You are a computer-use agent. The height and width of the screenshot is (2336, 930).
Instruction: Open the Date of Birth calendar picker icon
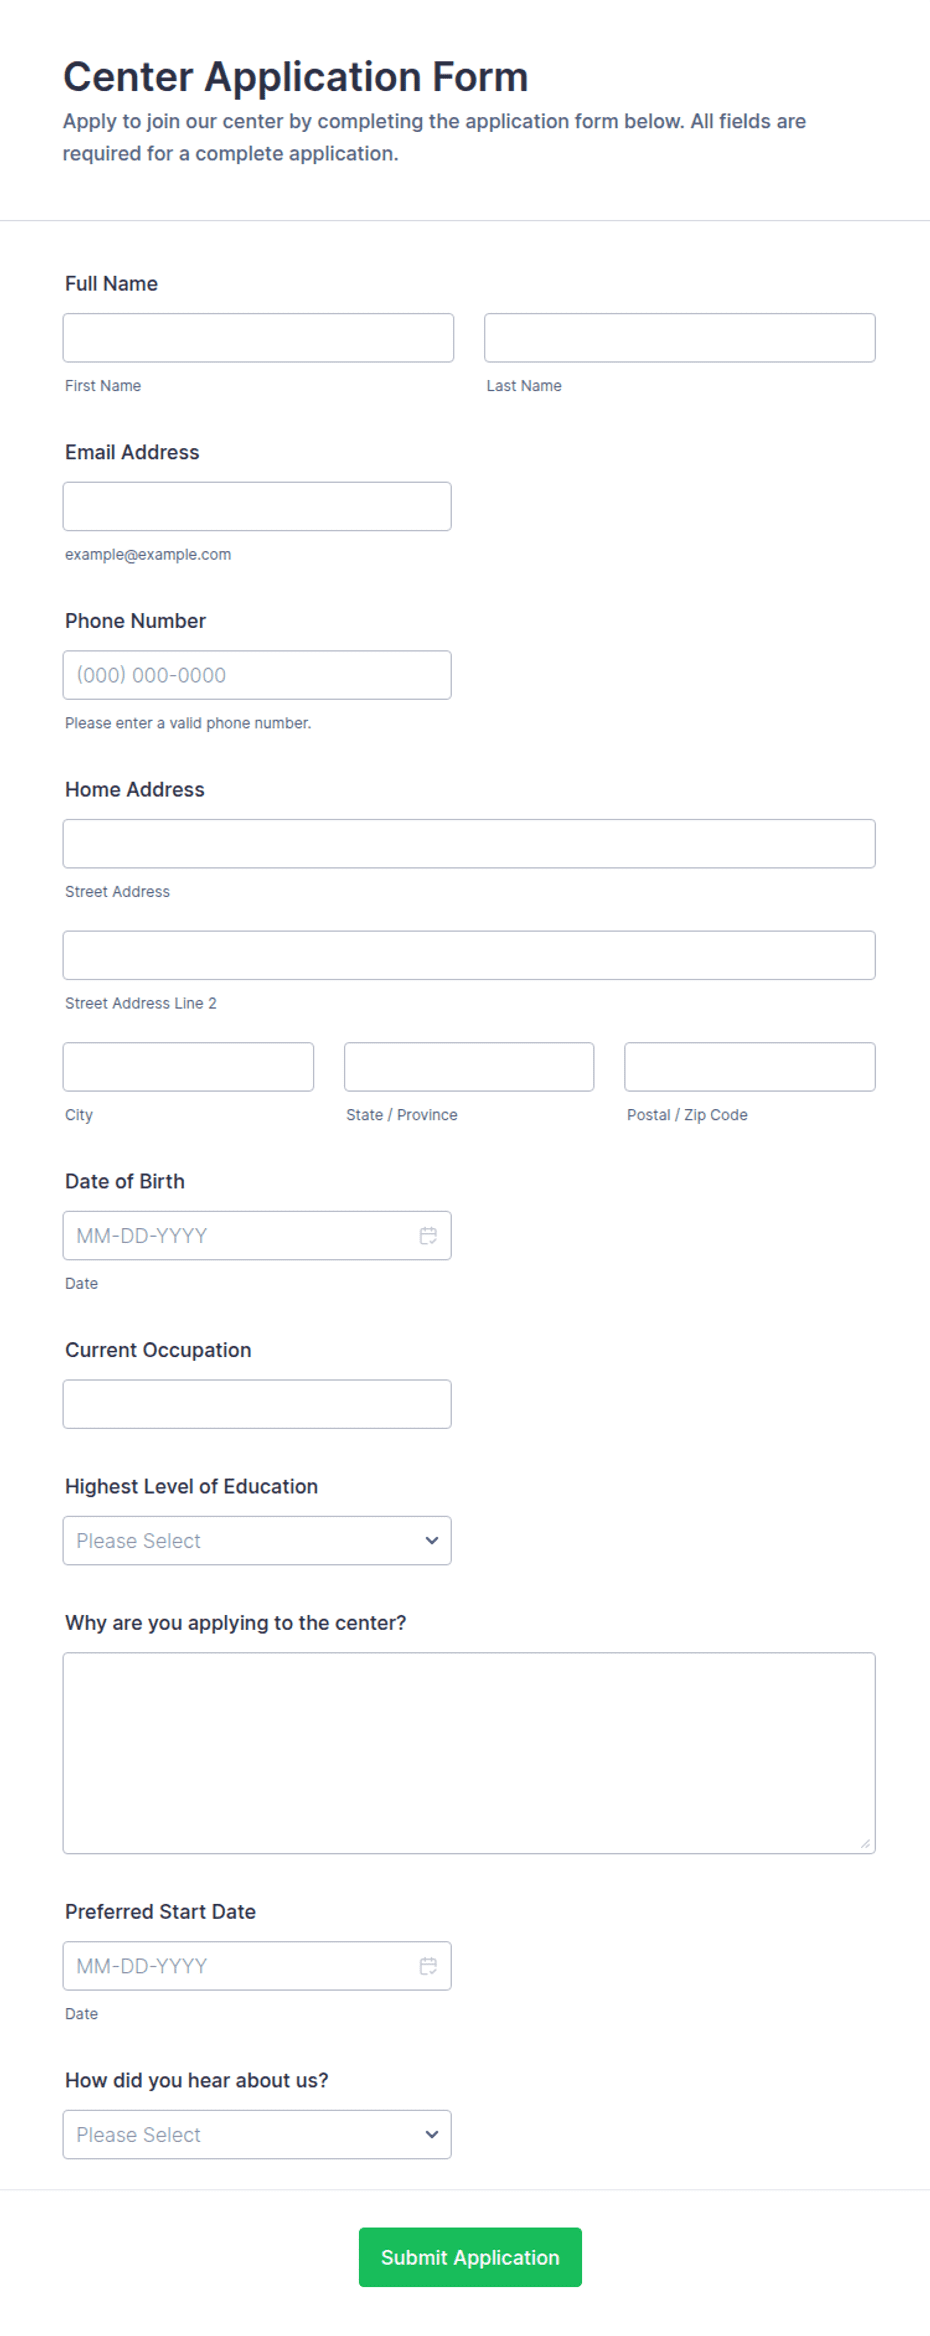[x=428, y=1236]
